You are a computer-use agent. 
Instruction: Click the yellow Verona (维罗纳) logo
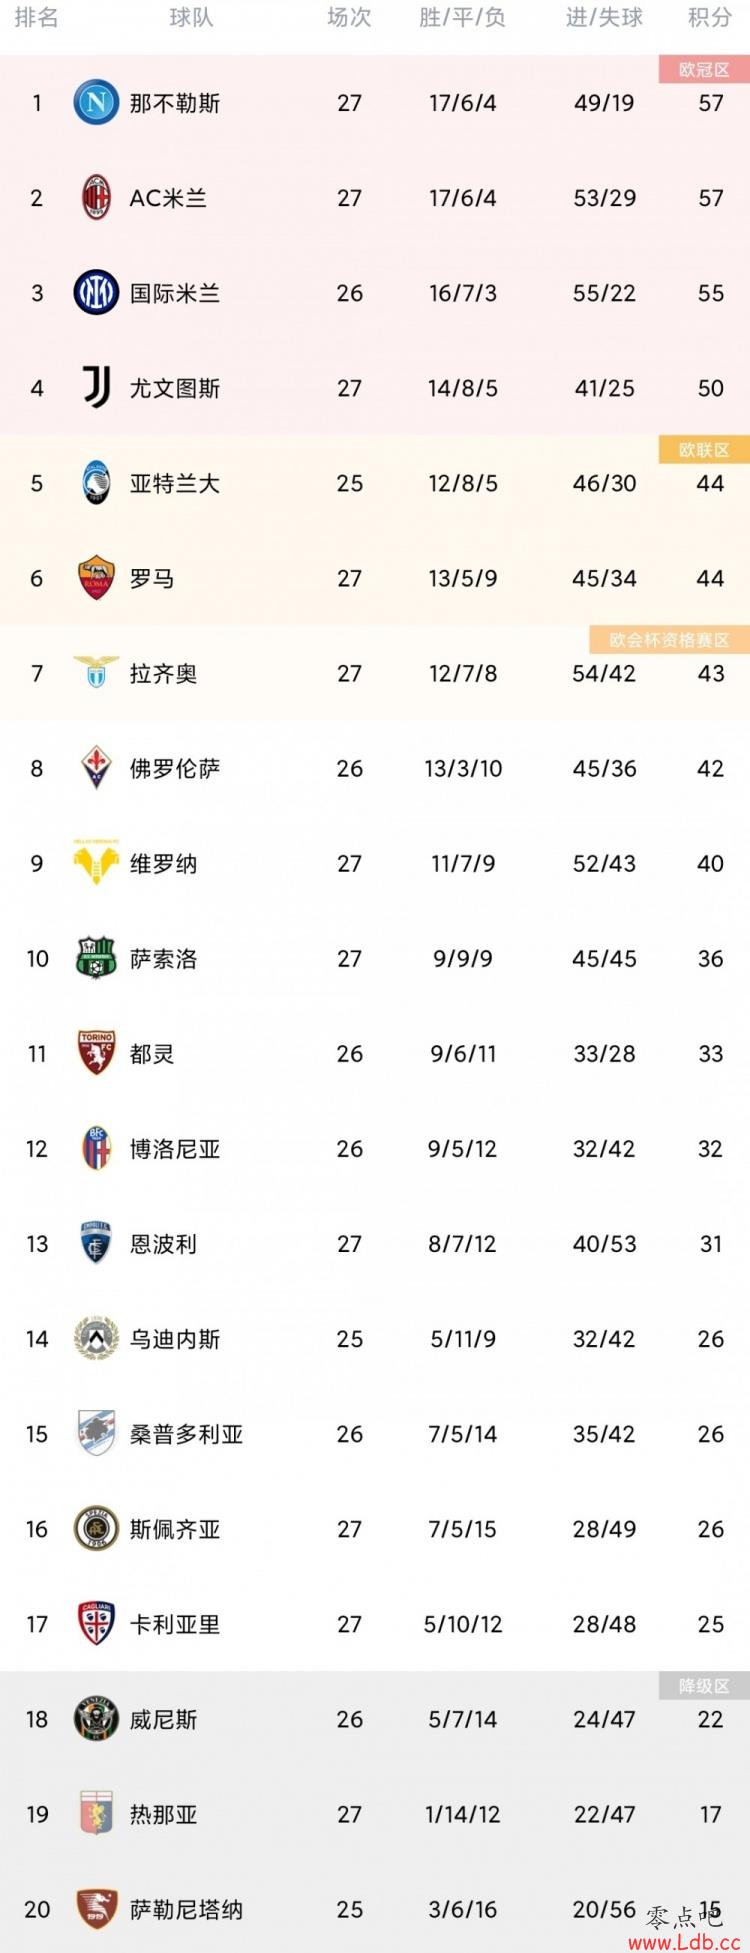click(x=96, y=862)
